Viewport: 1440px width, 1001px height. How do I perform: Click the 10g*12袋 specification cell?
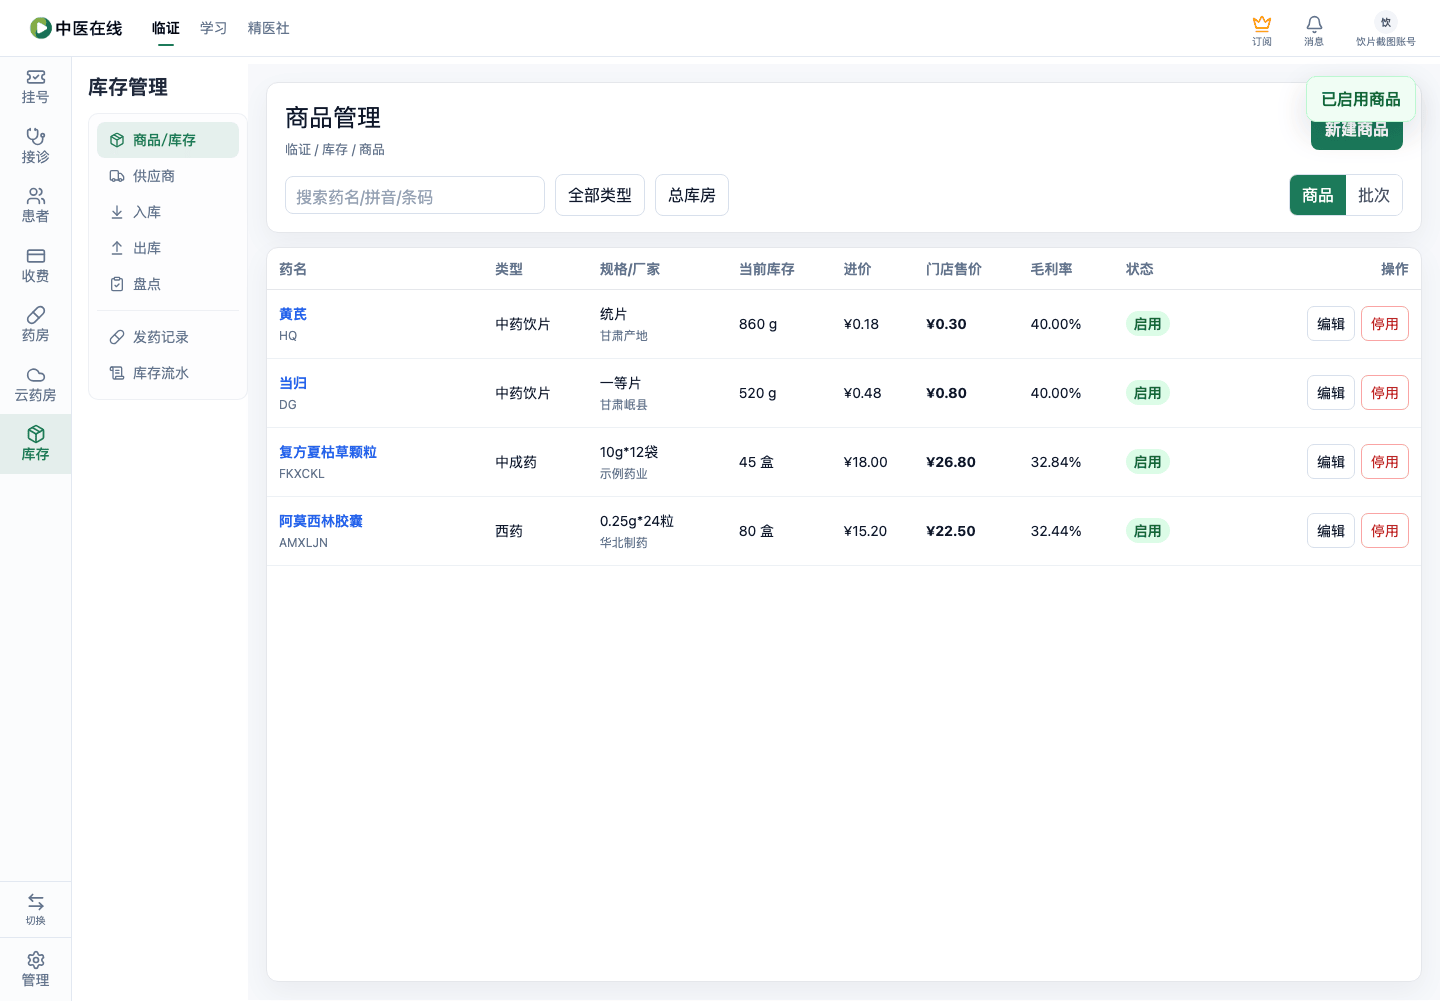629,452
